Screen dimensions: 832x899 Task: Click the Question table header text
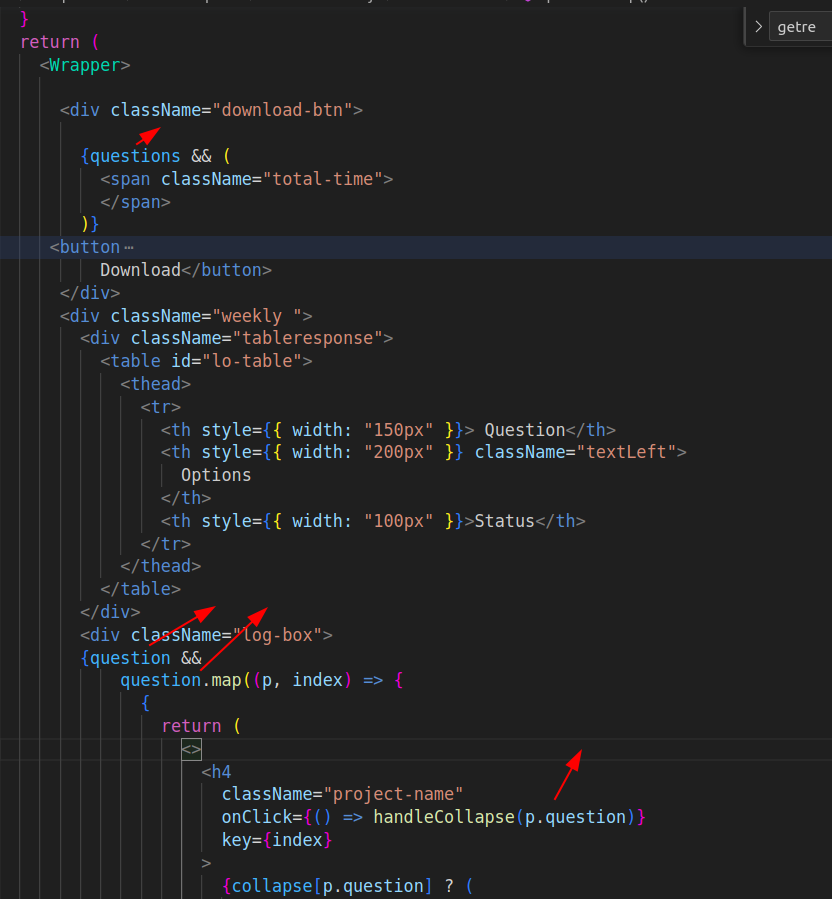coord(525,430)
